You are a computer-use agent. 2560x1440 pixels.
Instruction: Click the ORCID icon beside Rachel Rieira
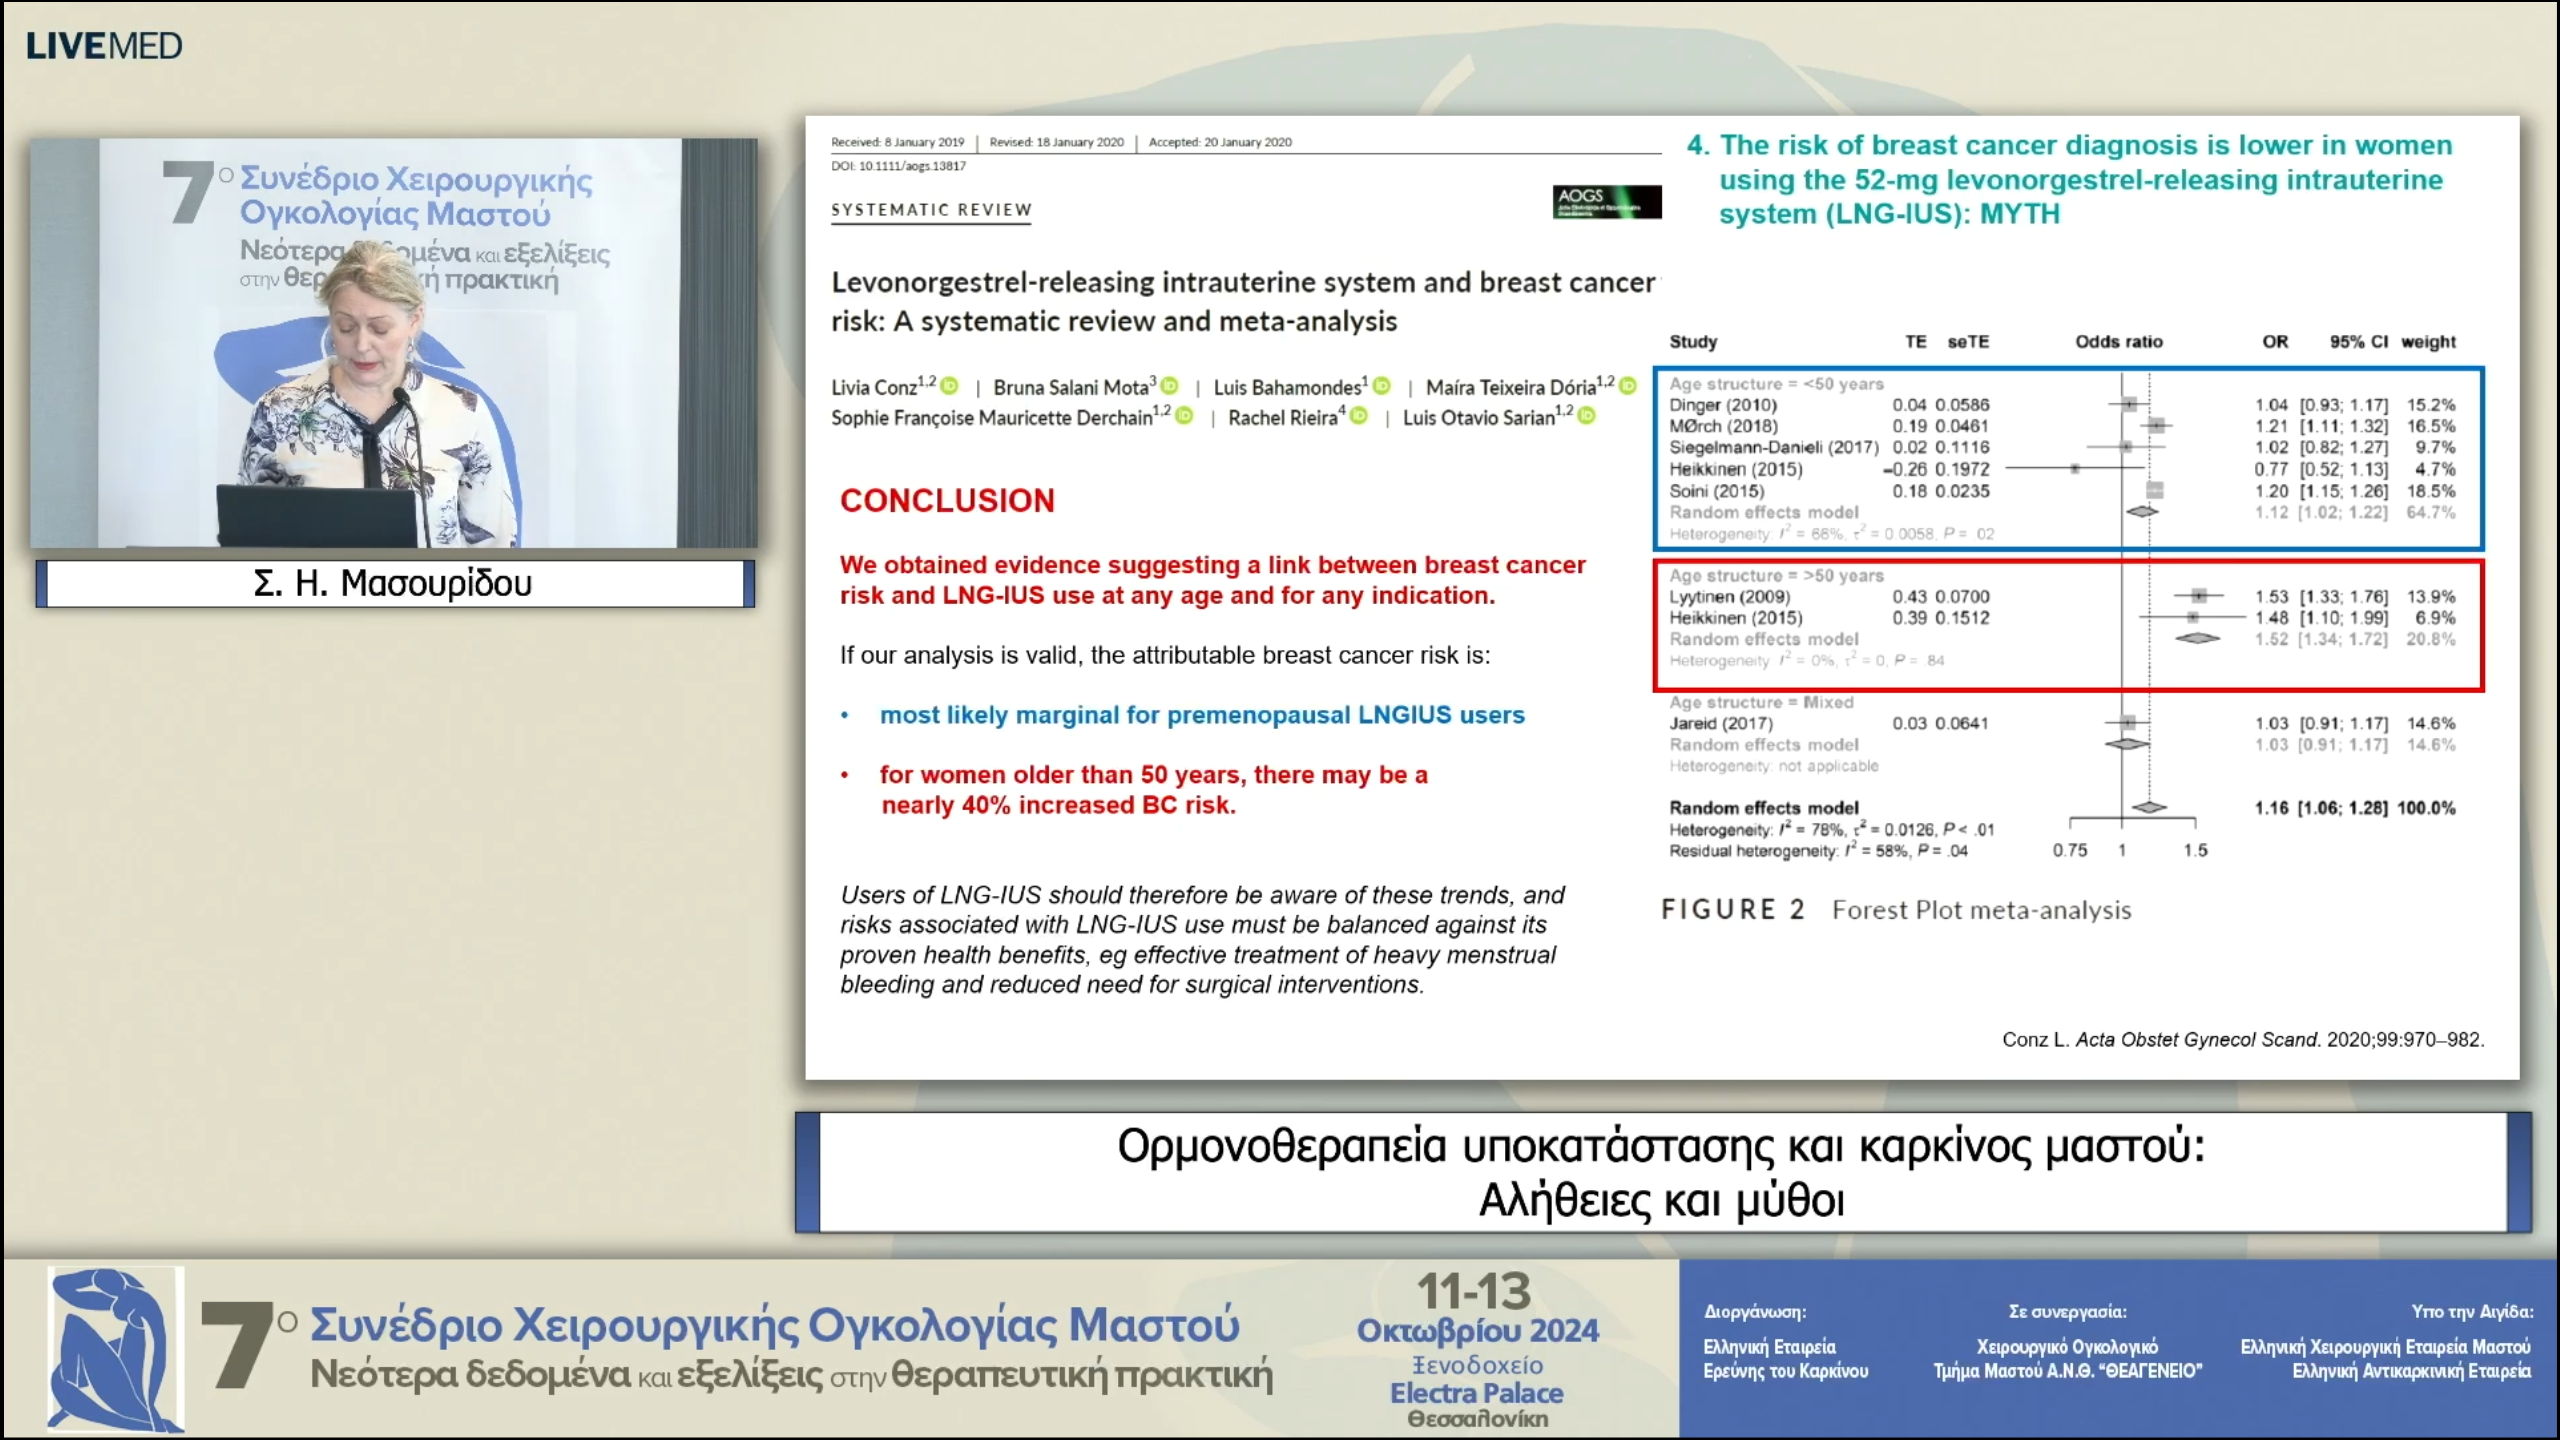1358,416
